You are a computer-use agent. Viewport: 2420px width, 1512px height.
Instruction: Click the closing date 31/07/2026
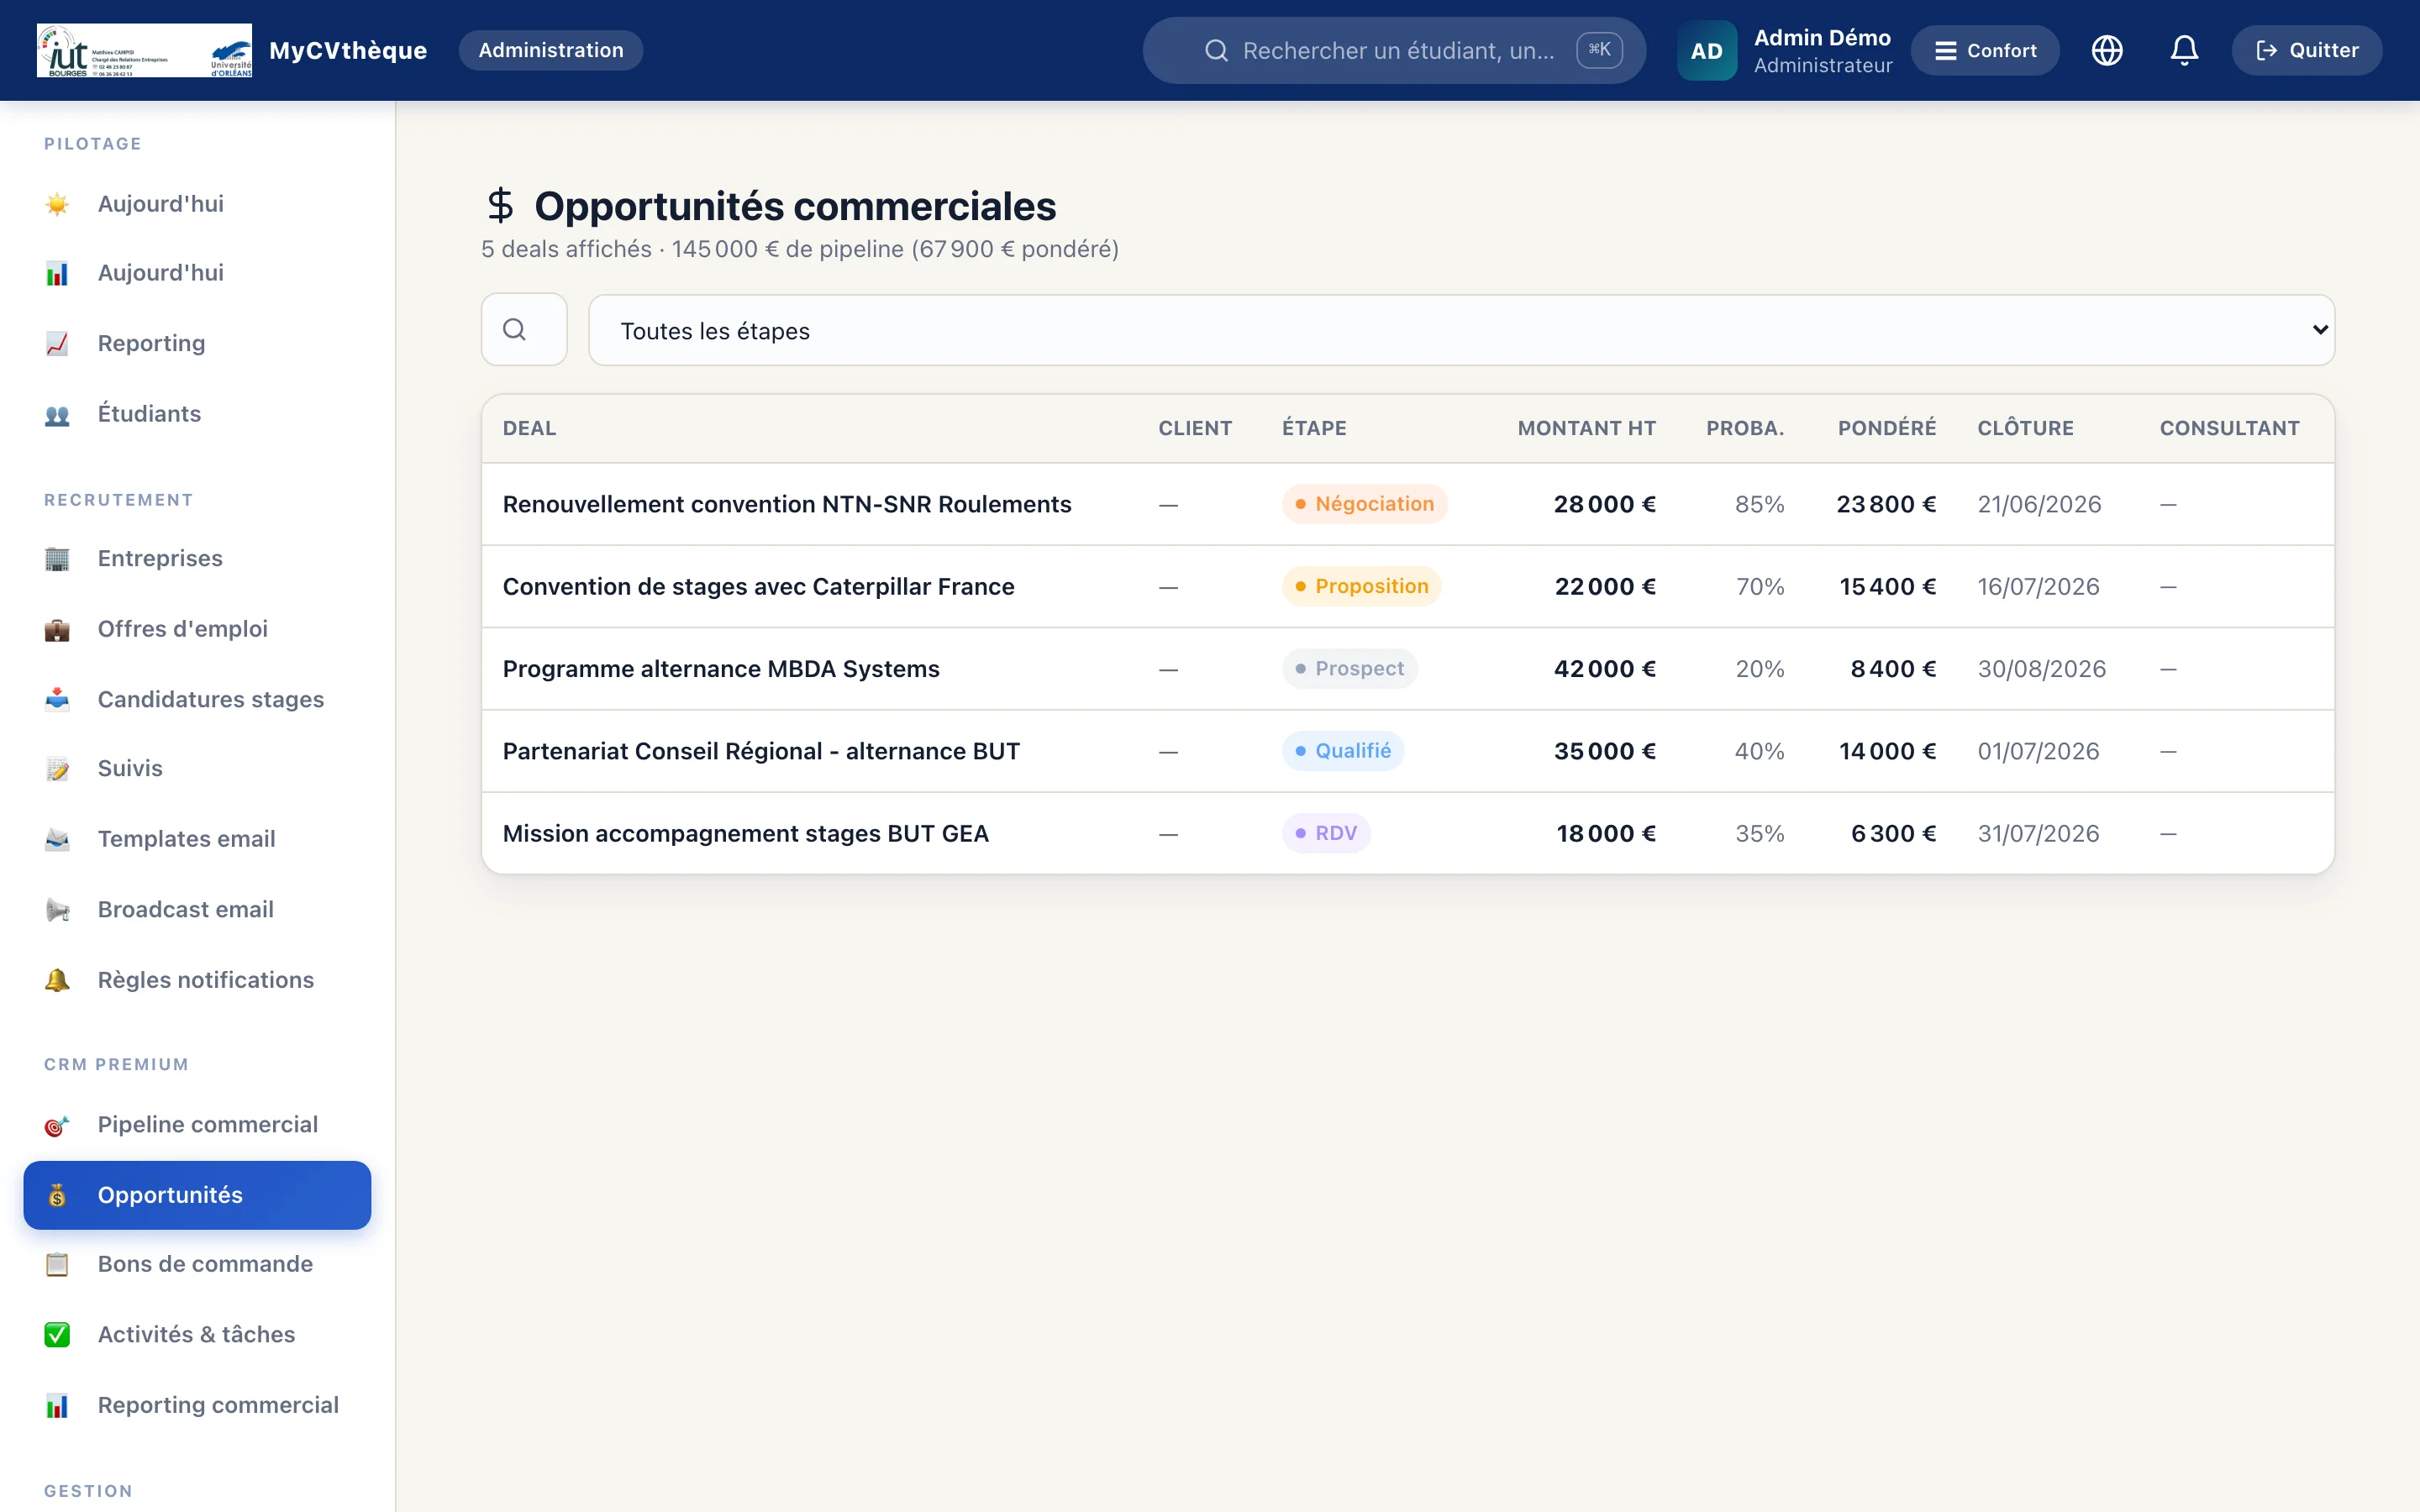[2038, 833]
